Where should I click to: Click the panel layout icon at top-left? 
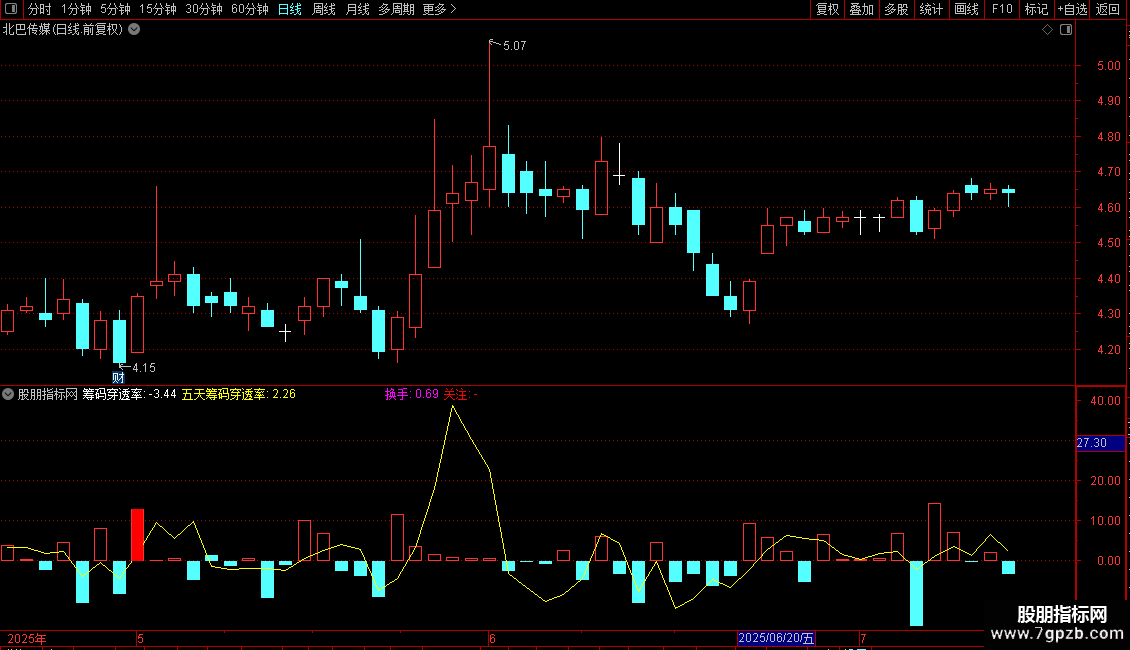[11, 9]
